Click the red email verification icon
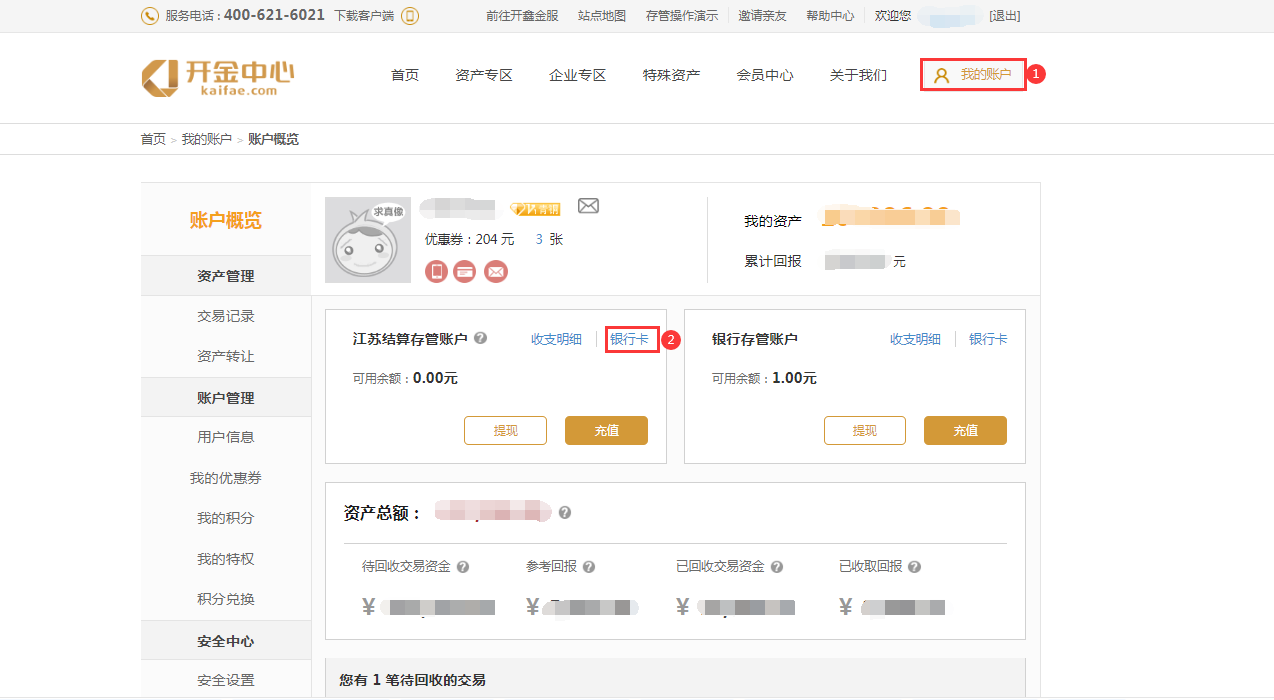The height and width of the screenshot is (700, 1274). click(496, 271)
